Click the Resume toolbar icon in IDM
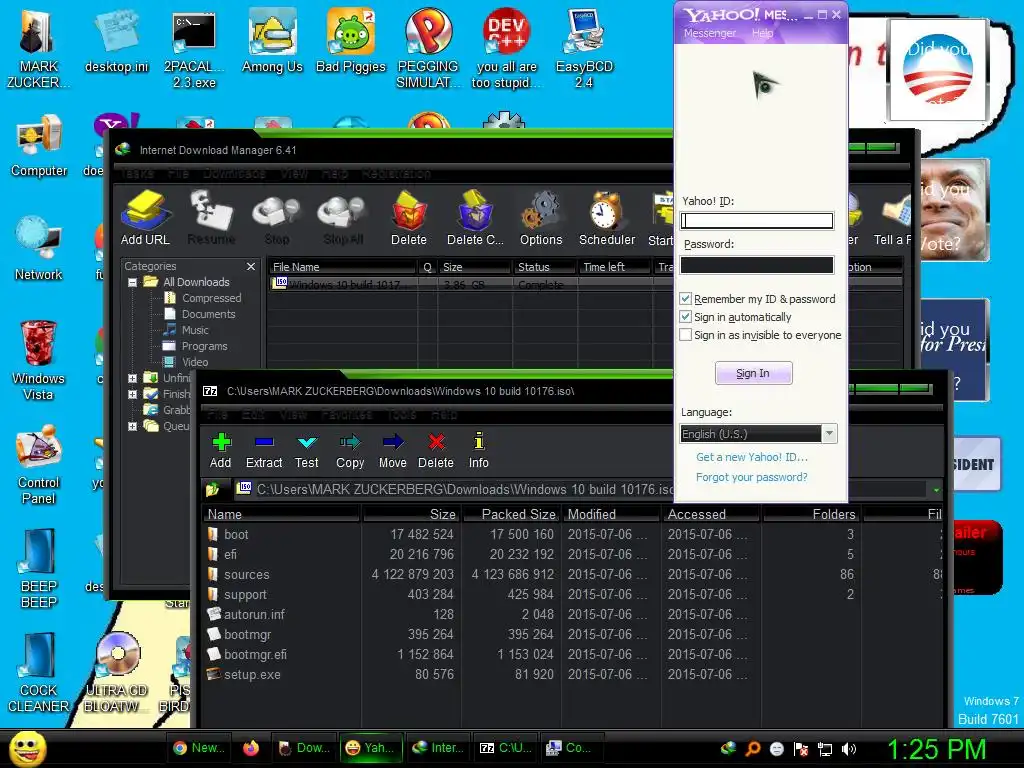Screen dimensions: 1024x768 tap(211, 210)
